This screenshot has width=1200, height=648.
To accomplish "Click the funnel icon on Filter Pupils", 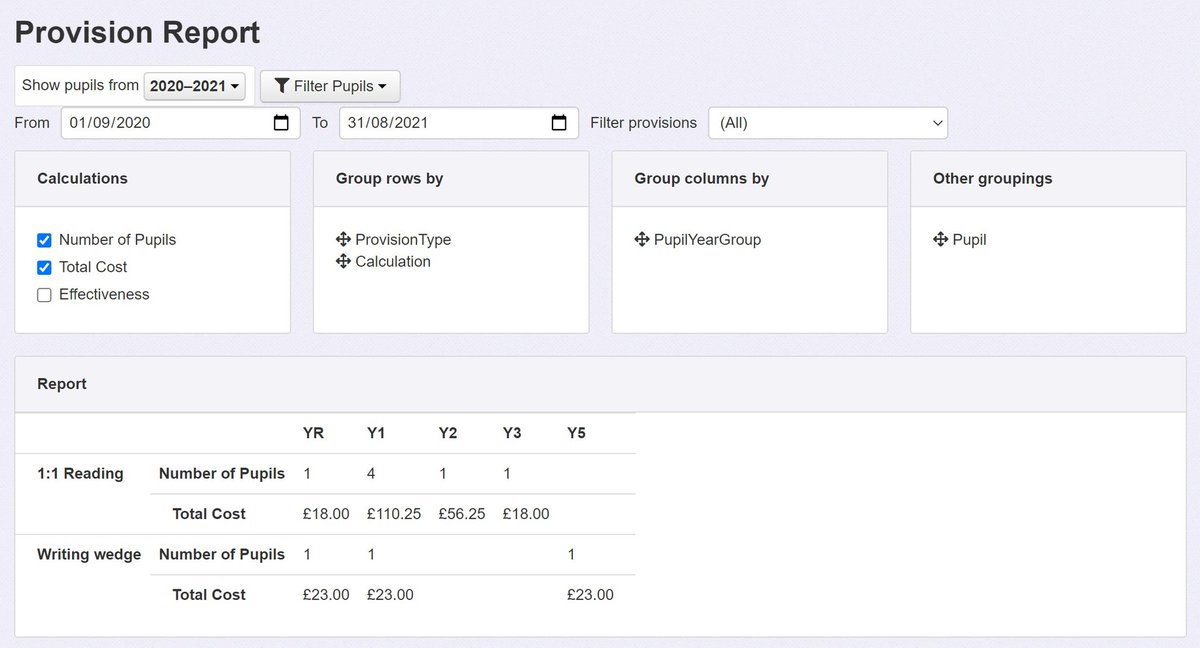I will pyautogui.click(x=281, y=86).
